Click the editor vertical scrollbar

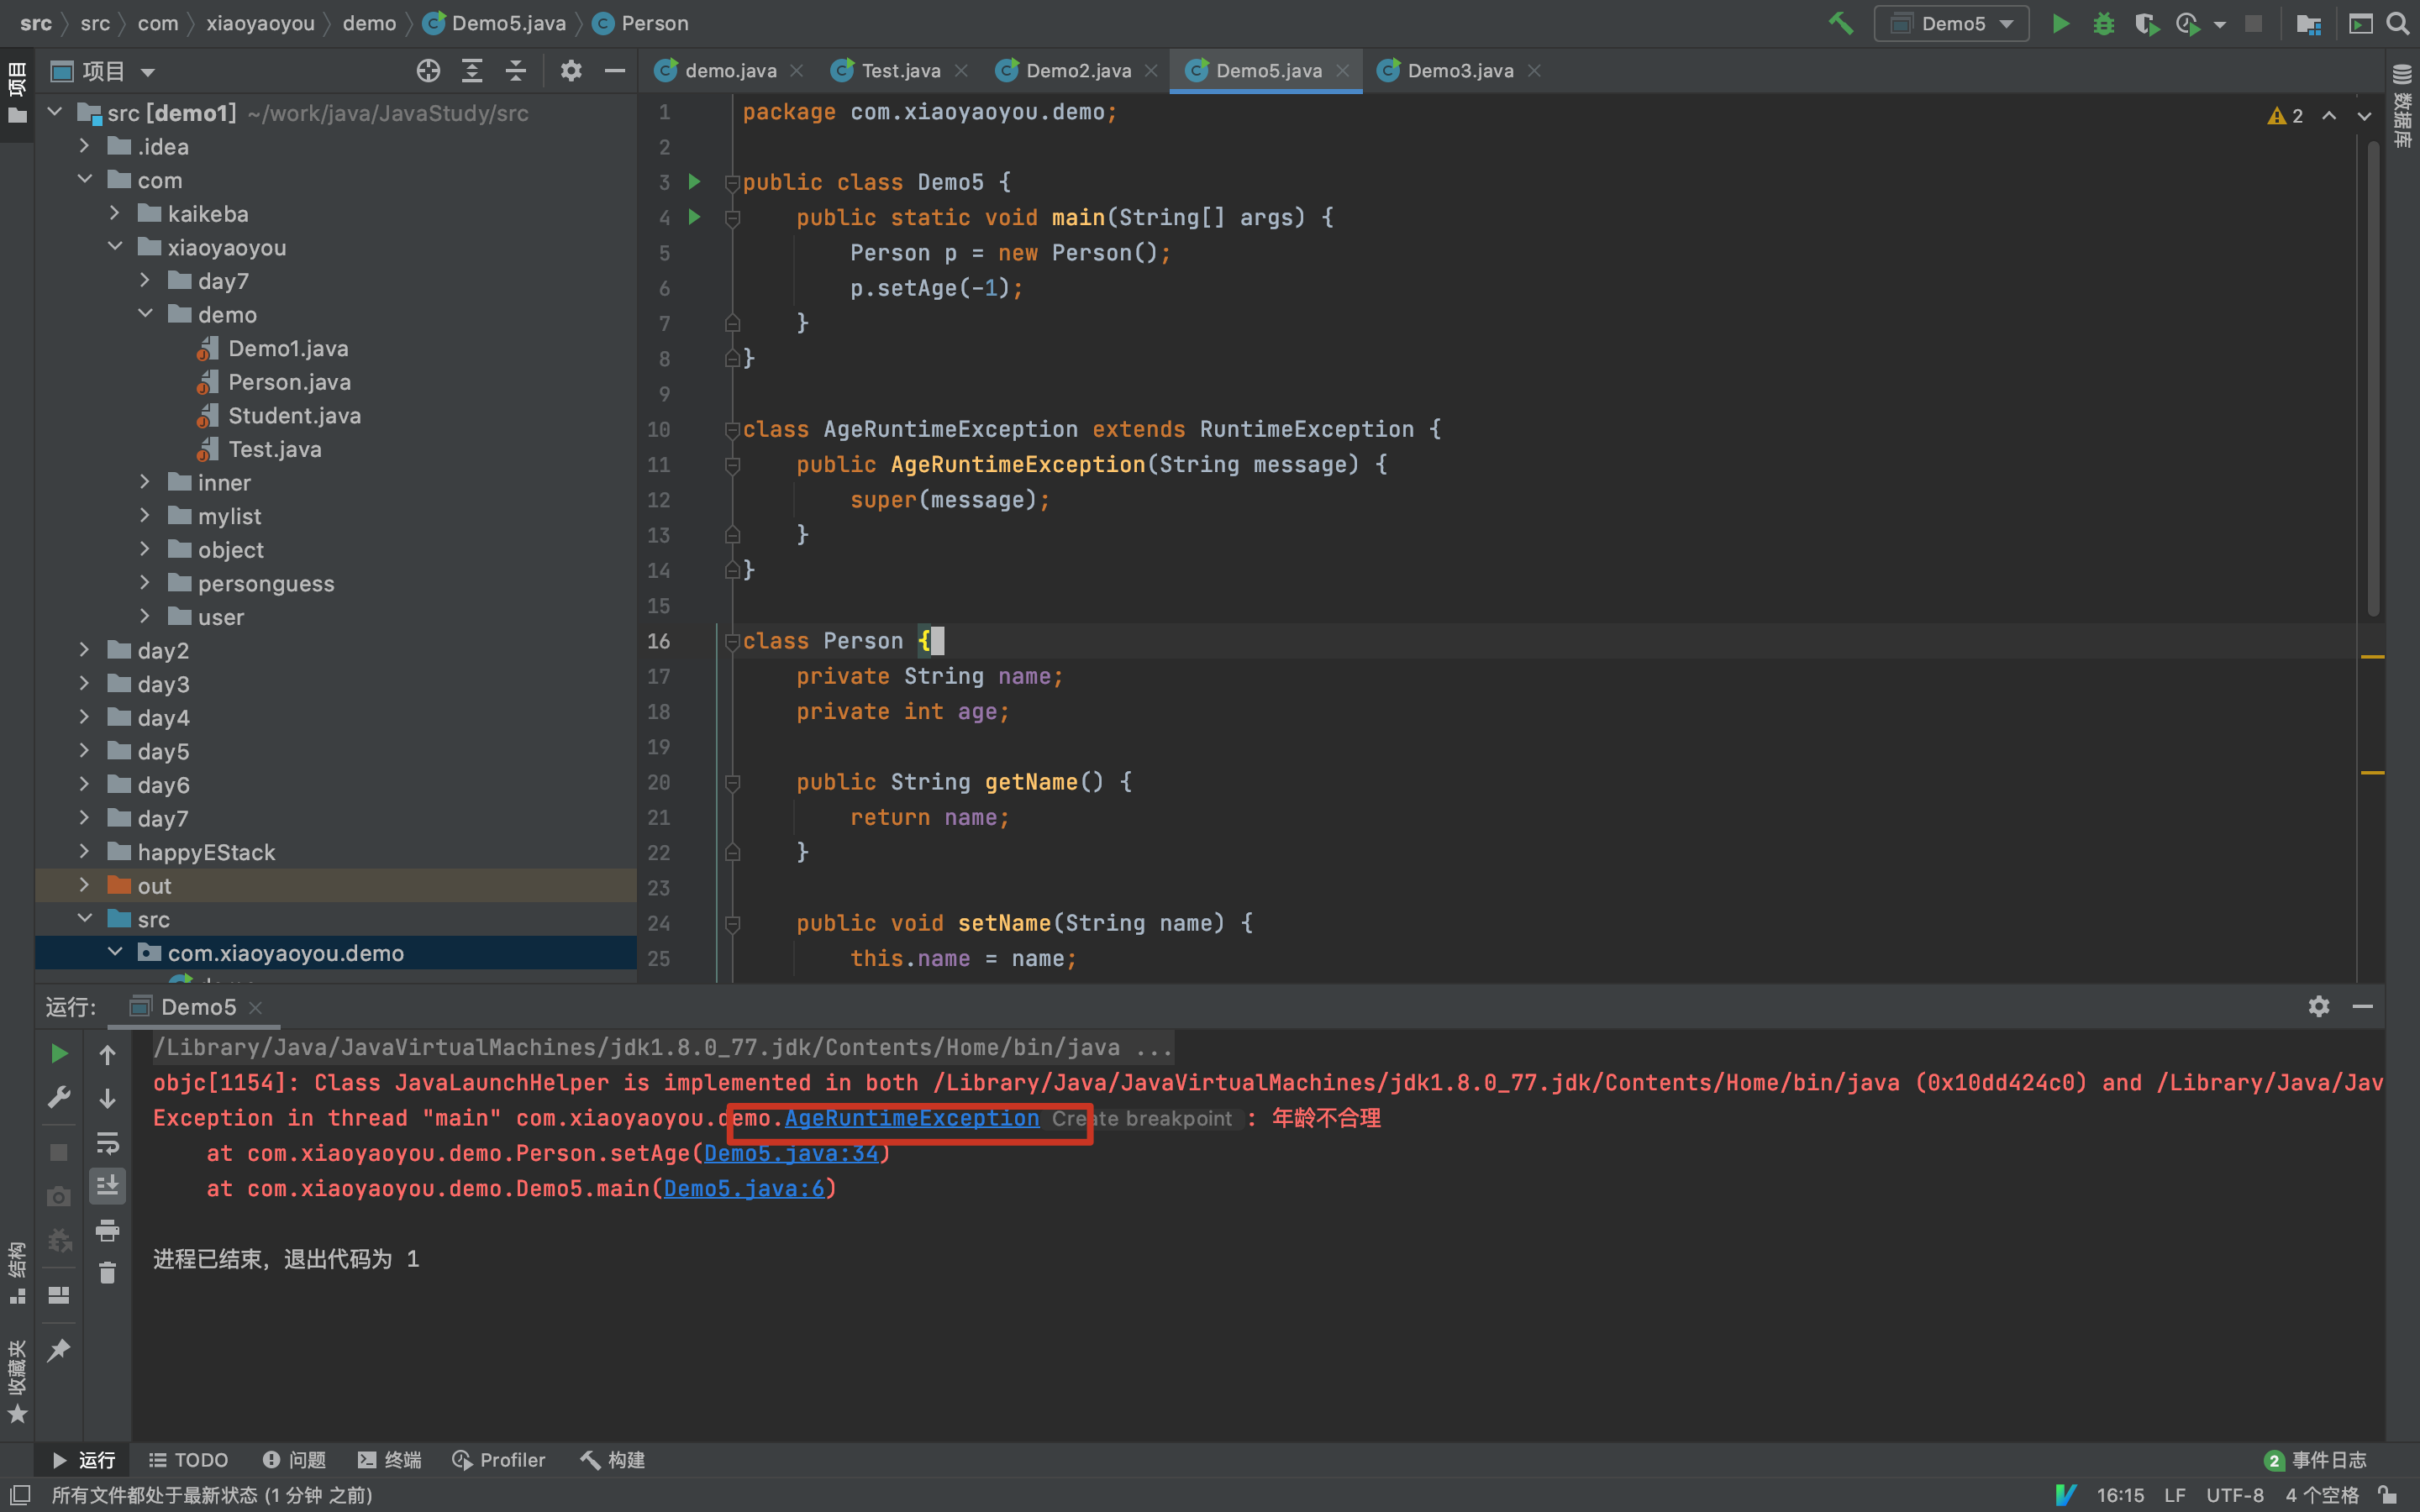[2373, 378]
